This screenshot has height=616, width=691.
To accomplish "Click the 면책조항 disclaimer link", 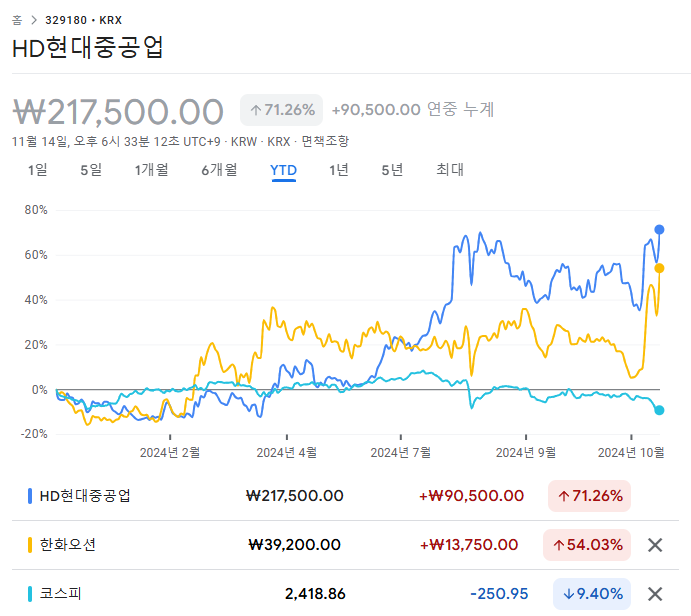I will coord(325,141).
